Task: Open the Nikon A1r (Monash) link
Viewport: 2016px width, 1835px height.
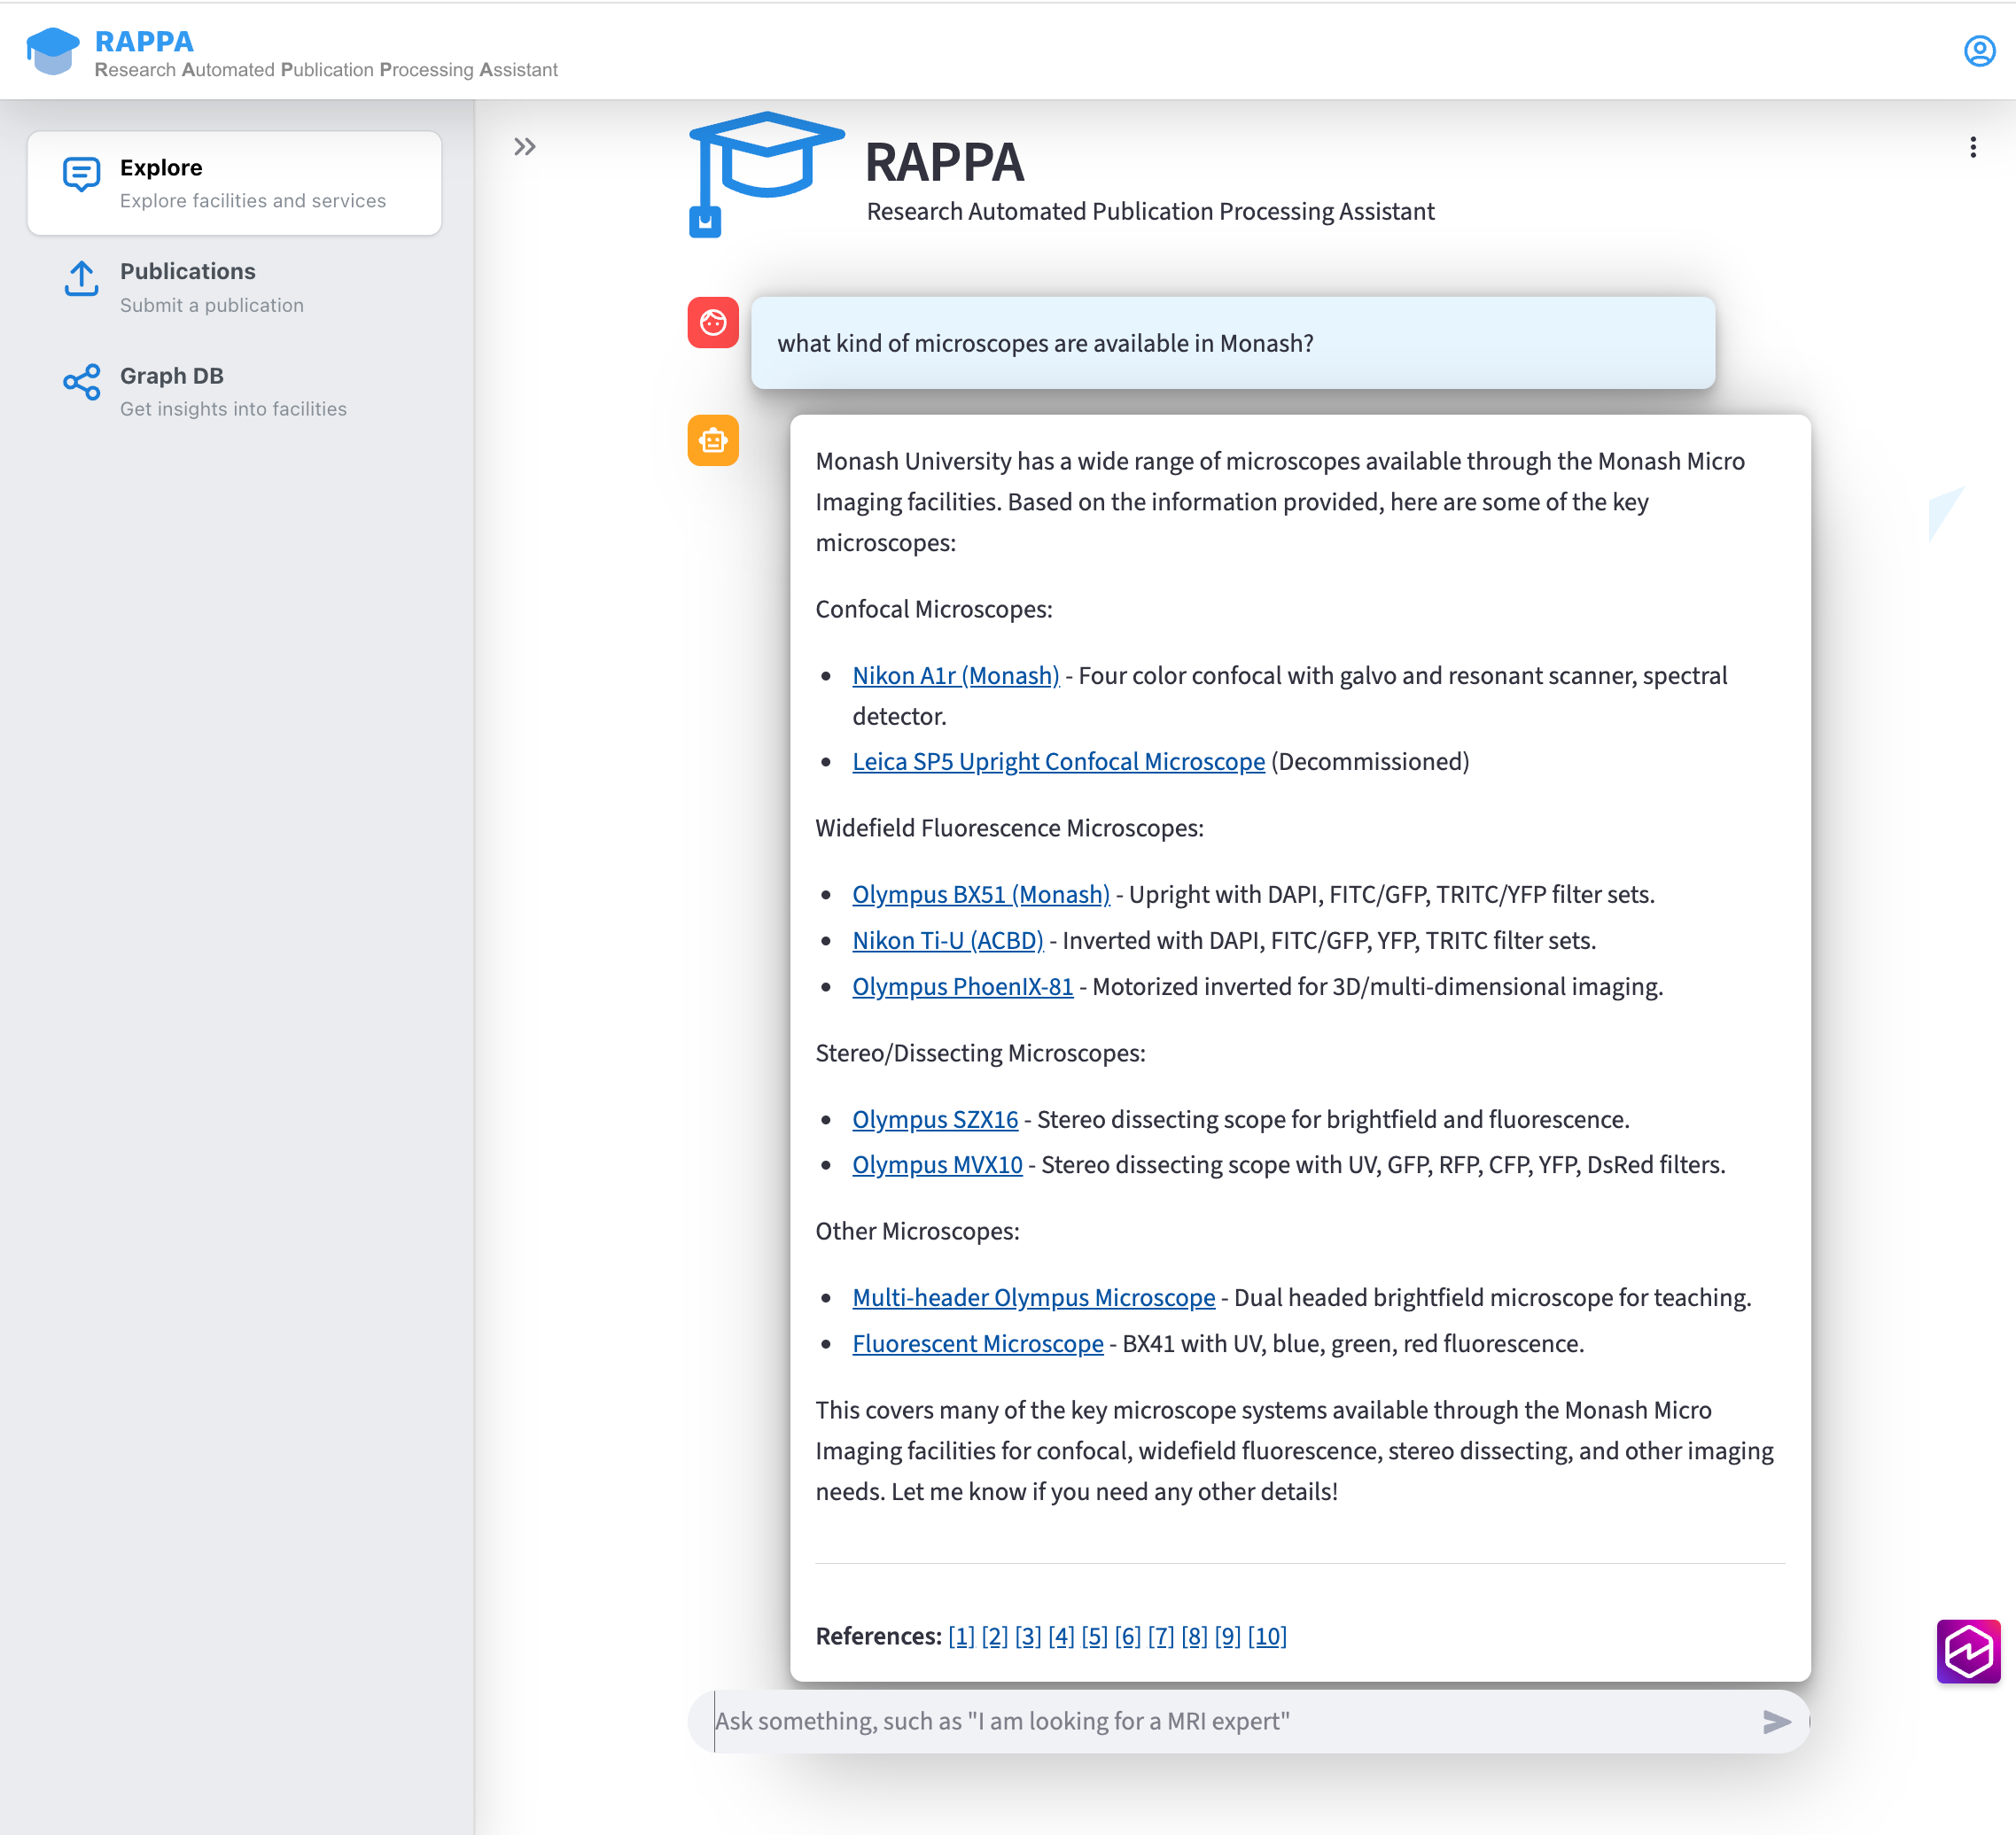Action: click(x=954, y=675)
